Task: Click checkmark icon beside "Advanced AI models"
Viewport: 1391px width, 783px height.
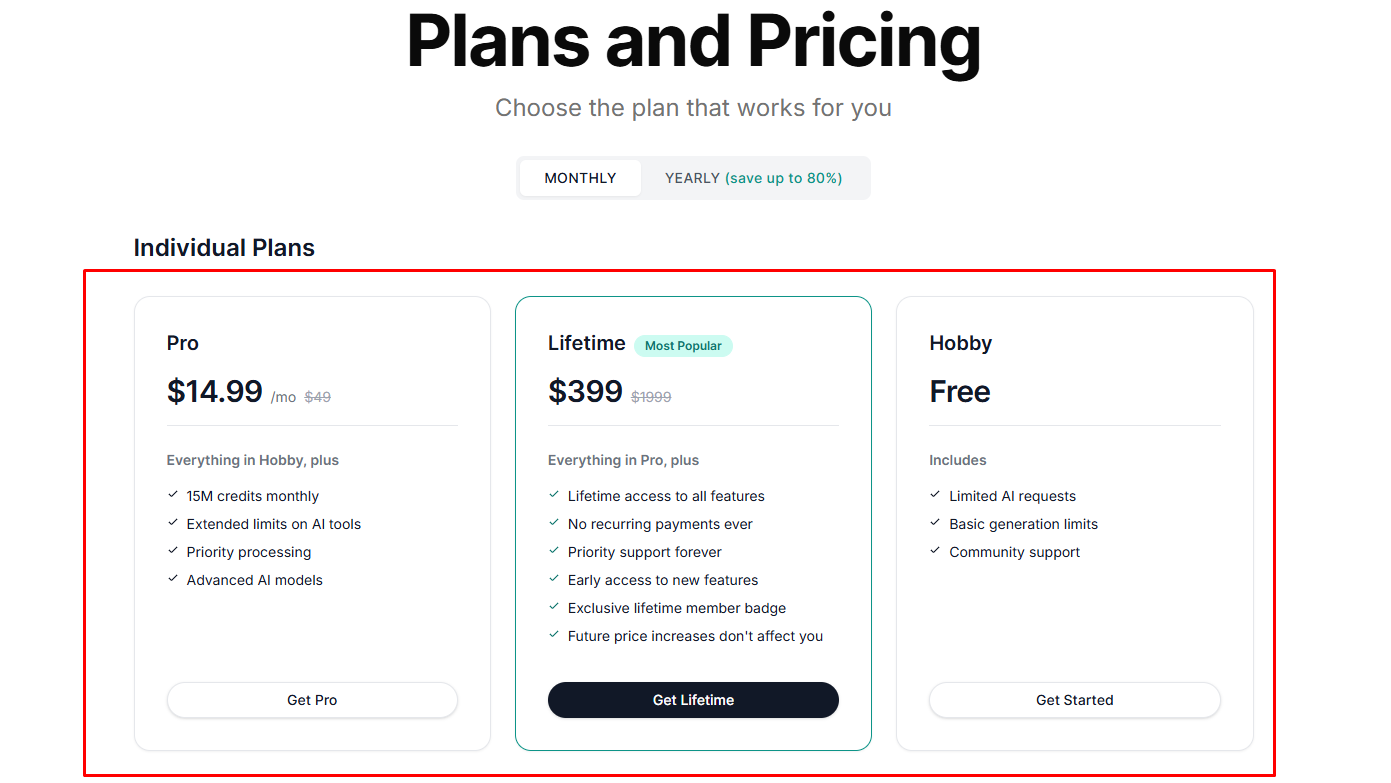Action: click(173, 579)
